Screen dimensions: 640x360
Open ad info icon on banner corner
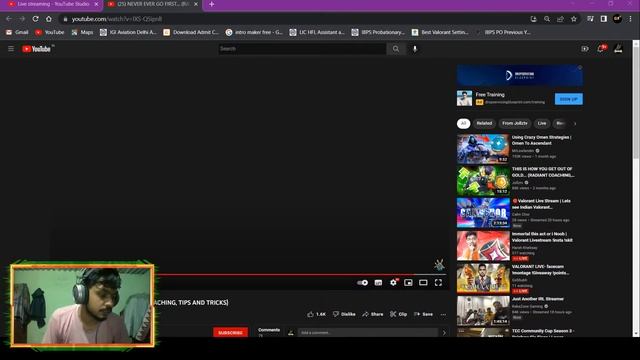click(580, 68)
